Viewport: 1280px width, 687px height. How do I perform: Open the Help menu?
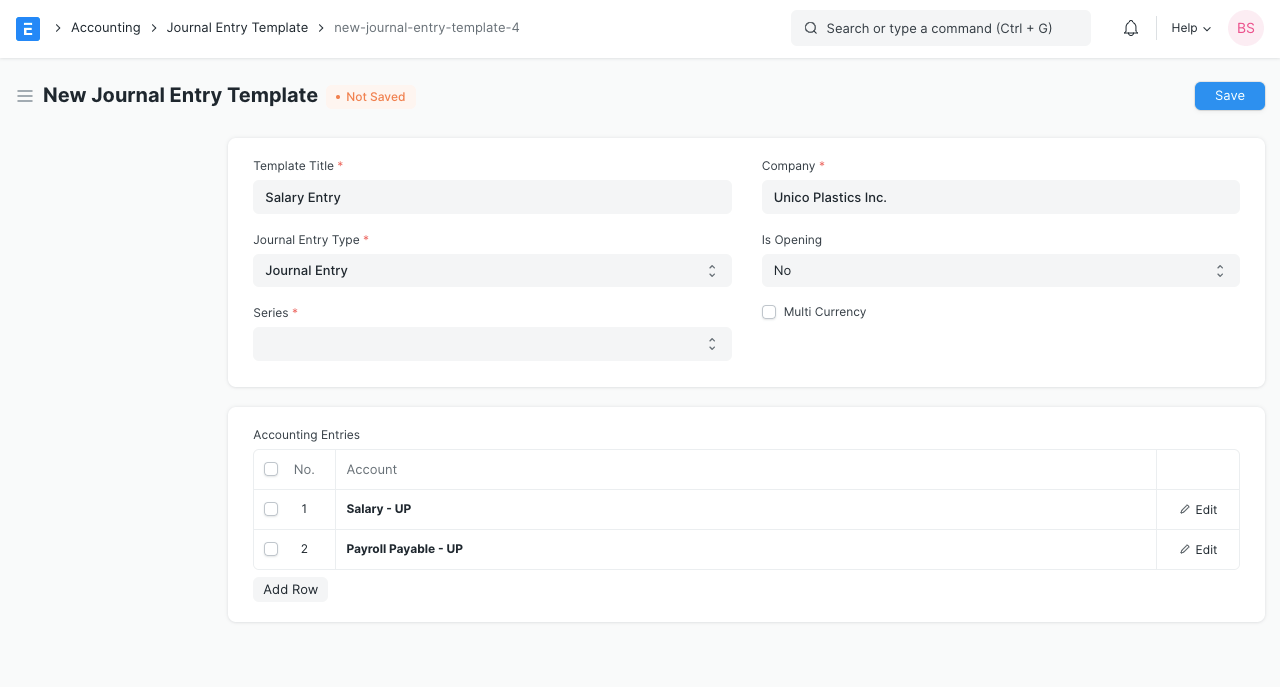tap(1190, 28)
